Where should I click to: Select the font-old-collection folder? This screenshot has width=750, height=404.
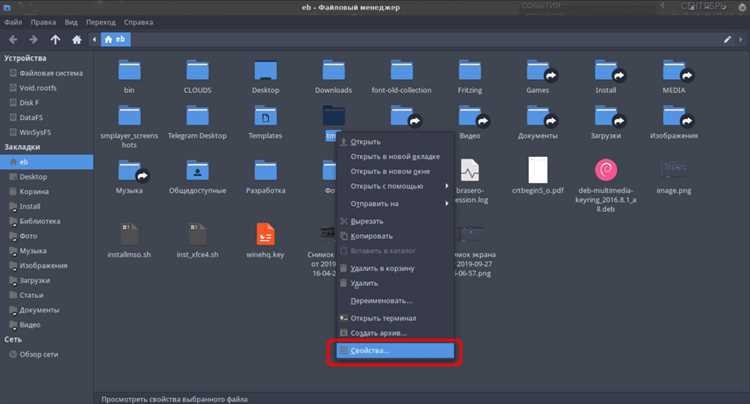[401, 76]
